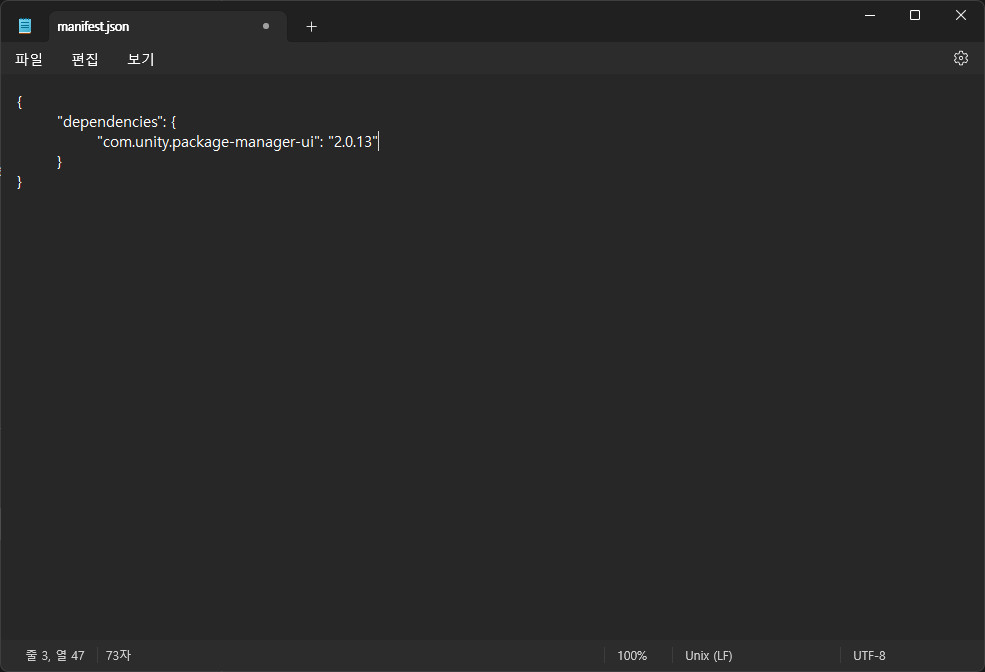Open the 보기 menu

[141, 59]
